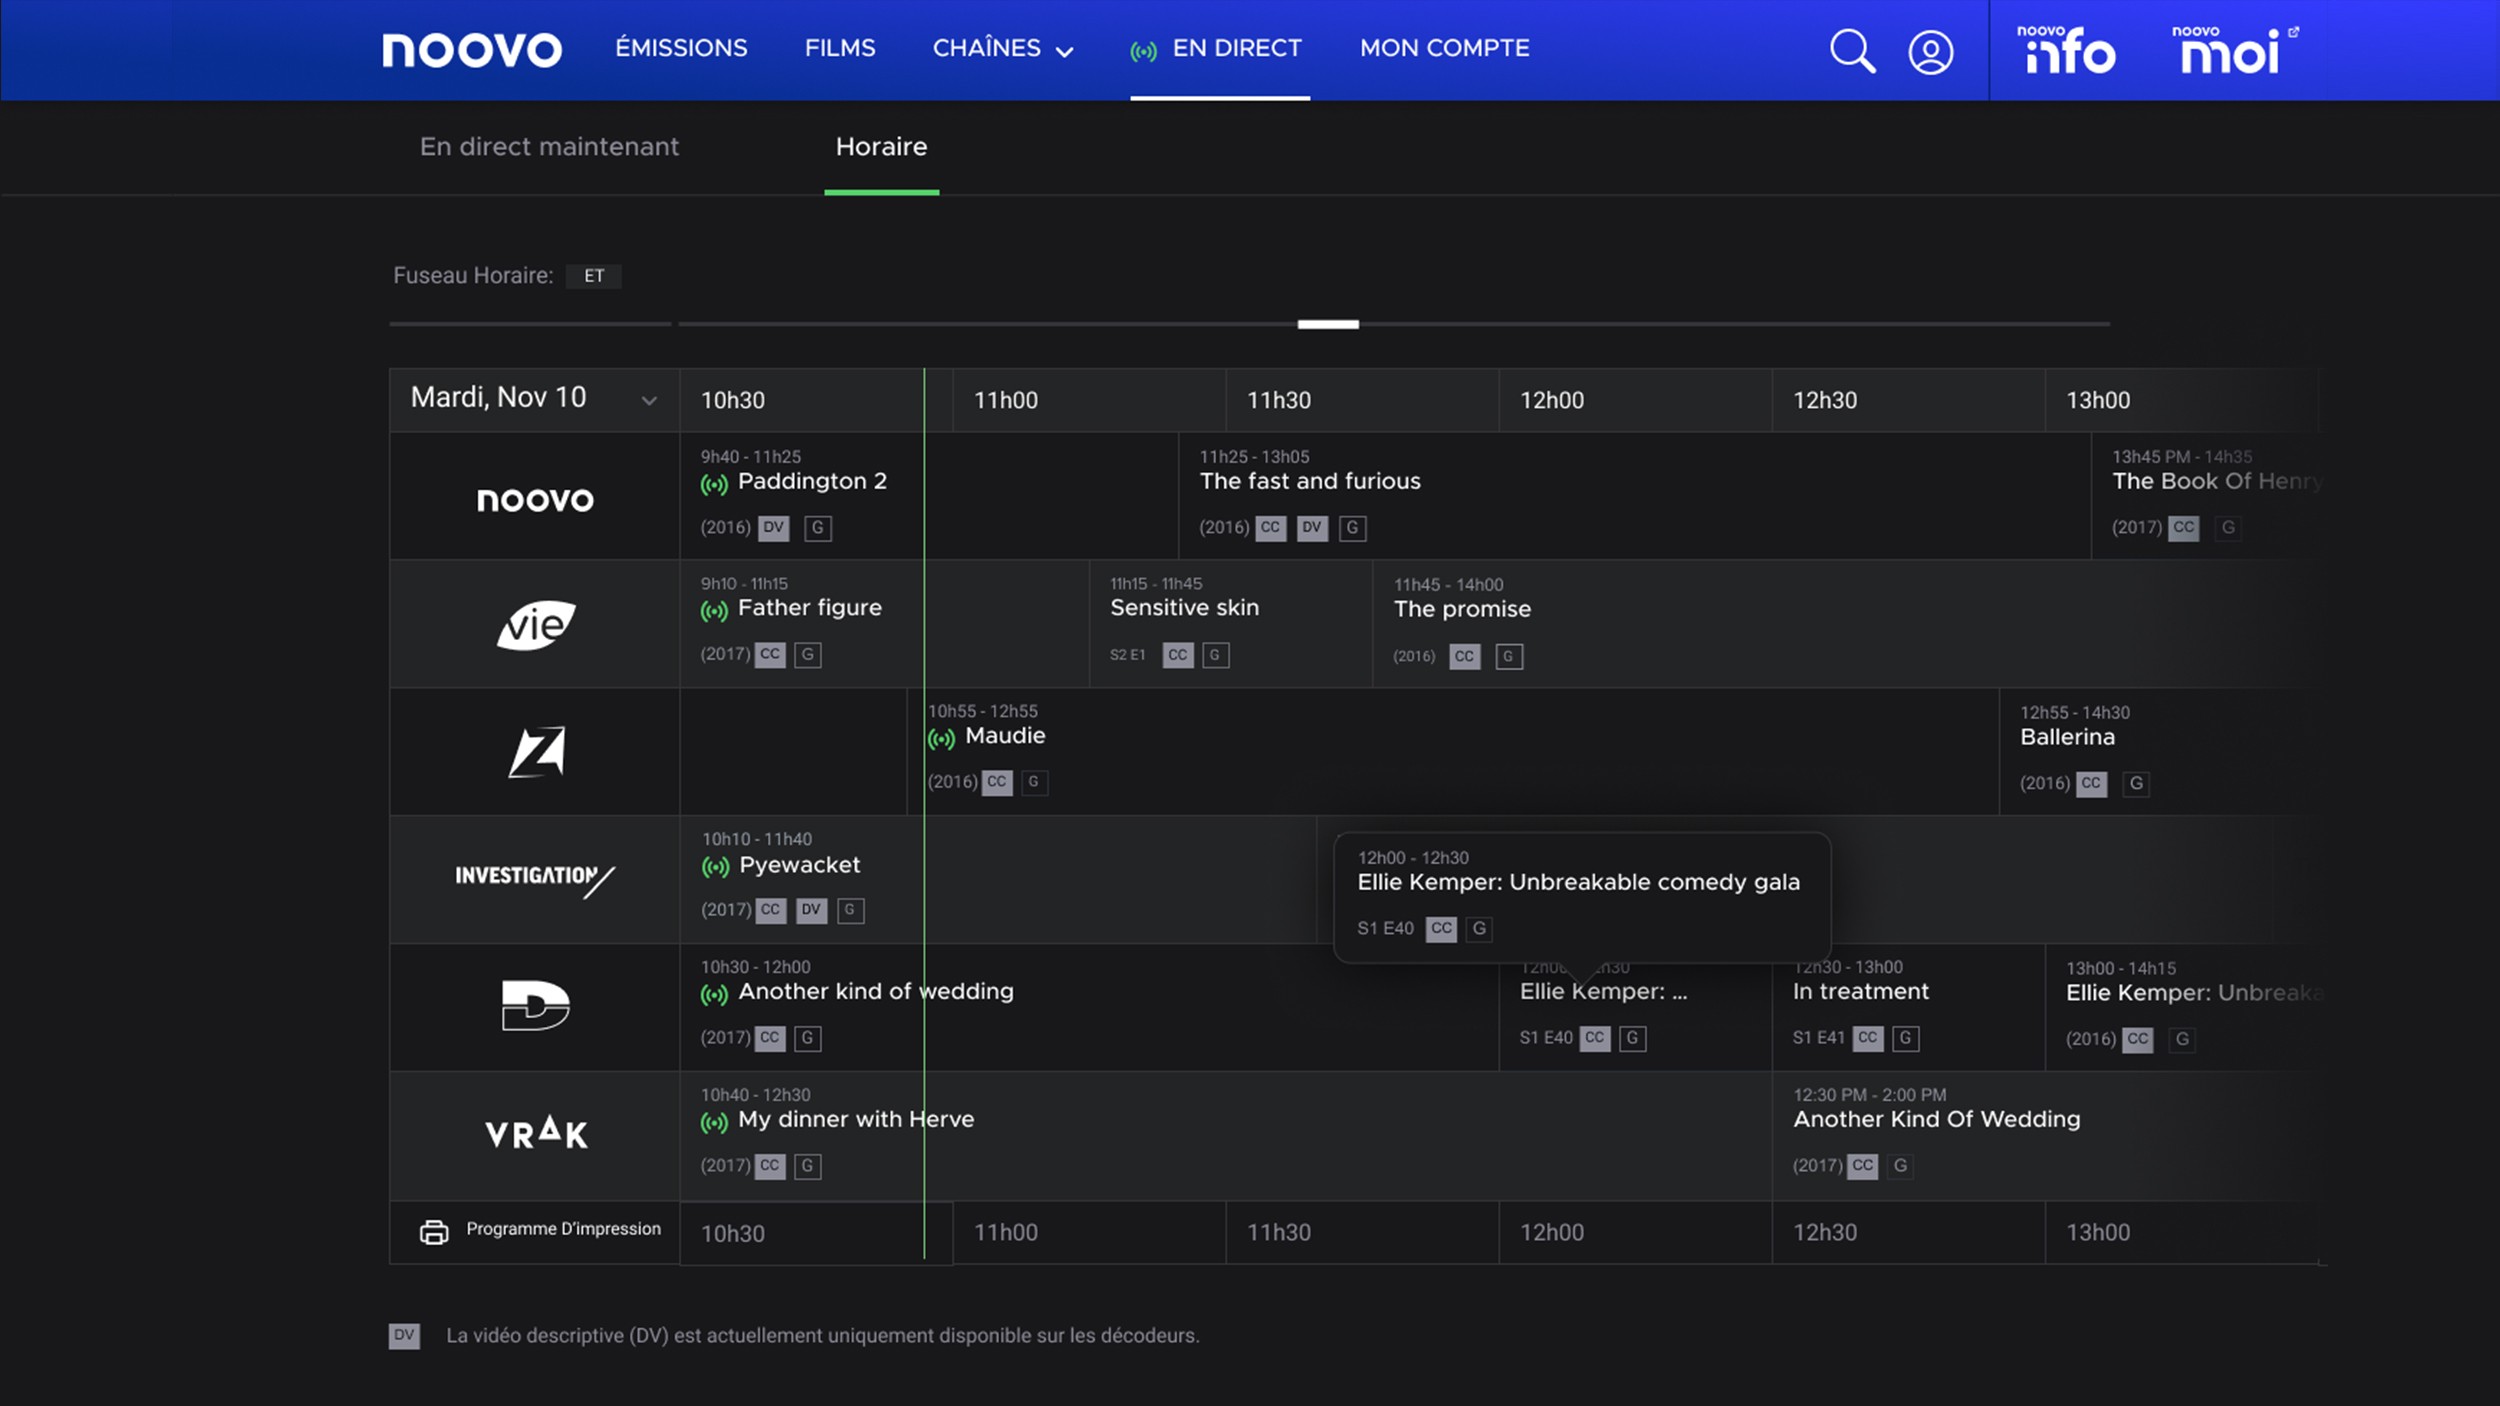Screen dimensions: 2500x1406
Task: Open the search magnifier icon
Action: [1852, 51]
